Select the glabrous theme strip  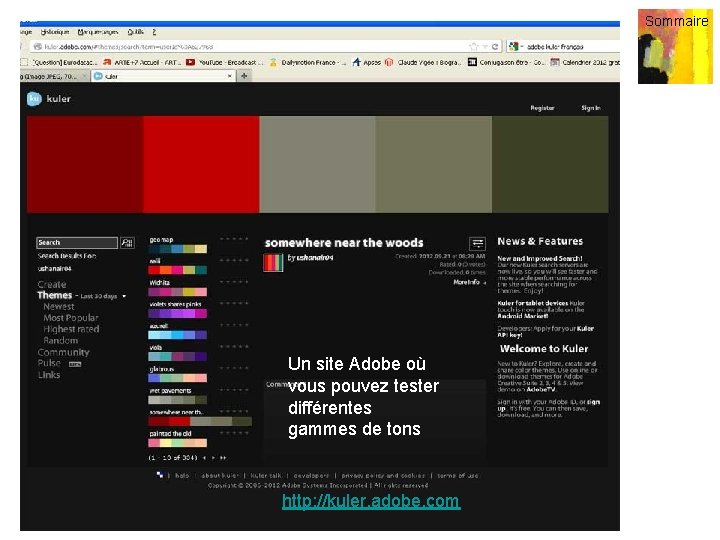(177, 378)
